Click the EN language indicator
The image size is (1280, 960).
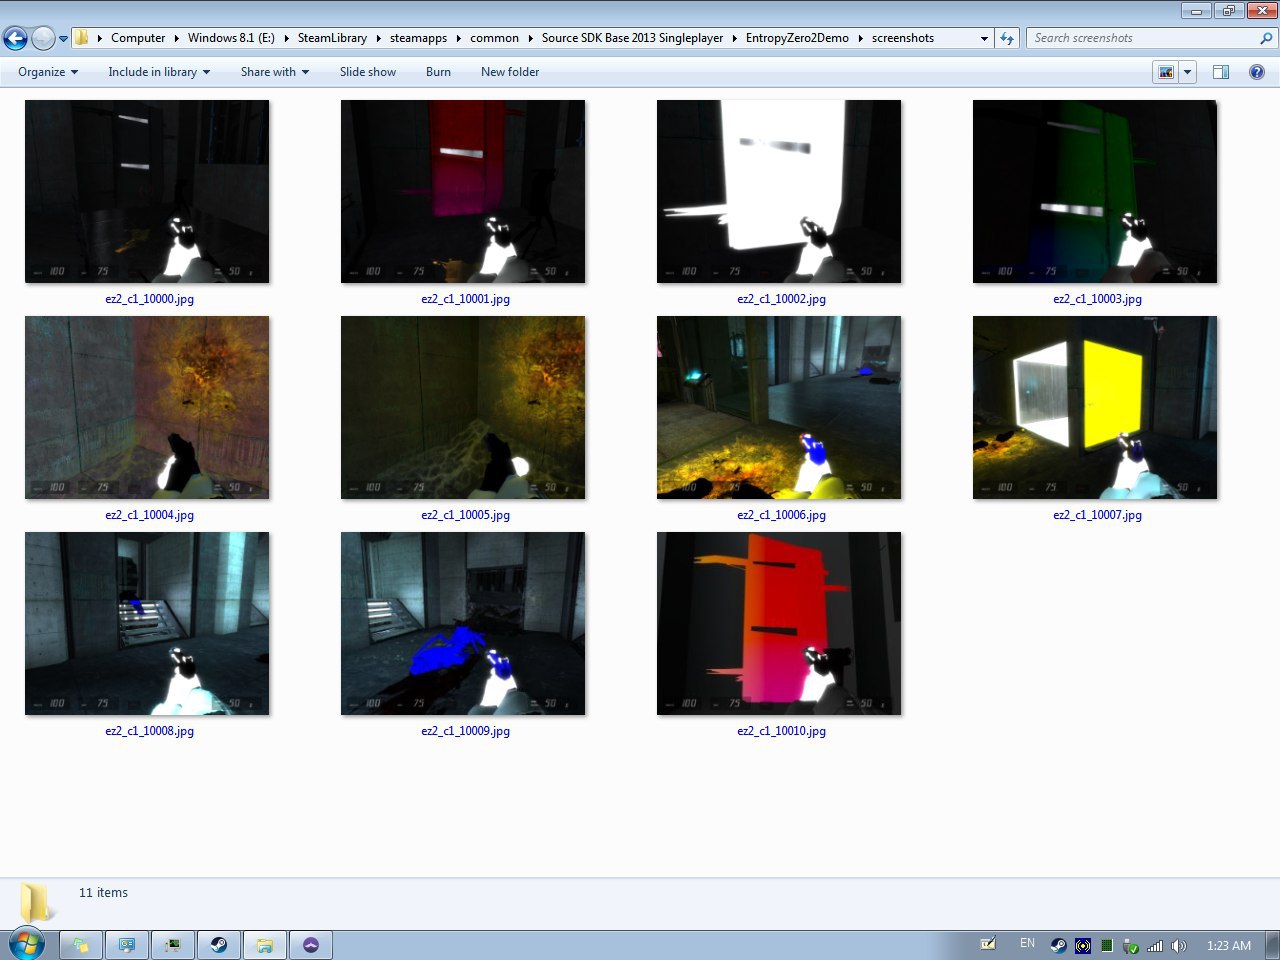[x=1027, y=944]
